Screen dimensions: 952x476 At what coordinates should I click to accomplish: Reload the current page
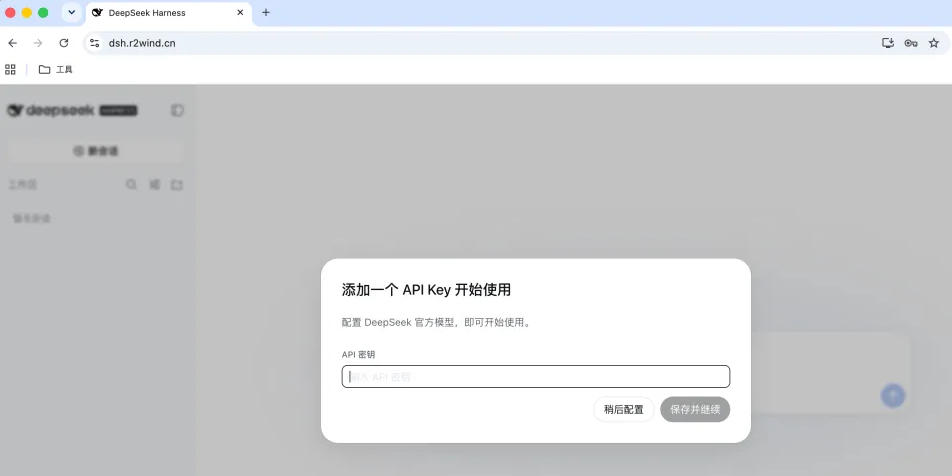pyautogui.click(x=64, y=43)
